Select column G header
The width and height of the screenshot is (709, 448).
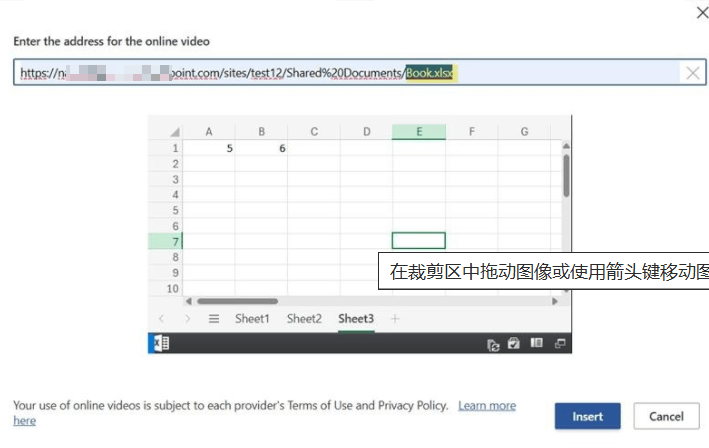pos(524,132)
